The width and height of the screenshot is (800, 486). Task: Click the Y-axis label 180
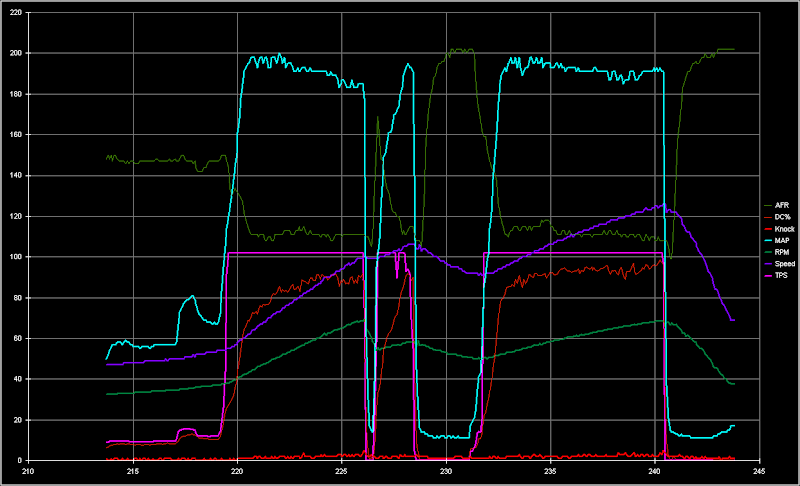coord(16,94)
